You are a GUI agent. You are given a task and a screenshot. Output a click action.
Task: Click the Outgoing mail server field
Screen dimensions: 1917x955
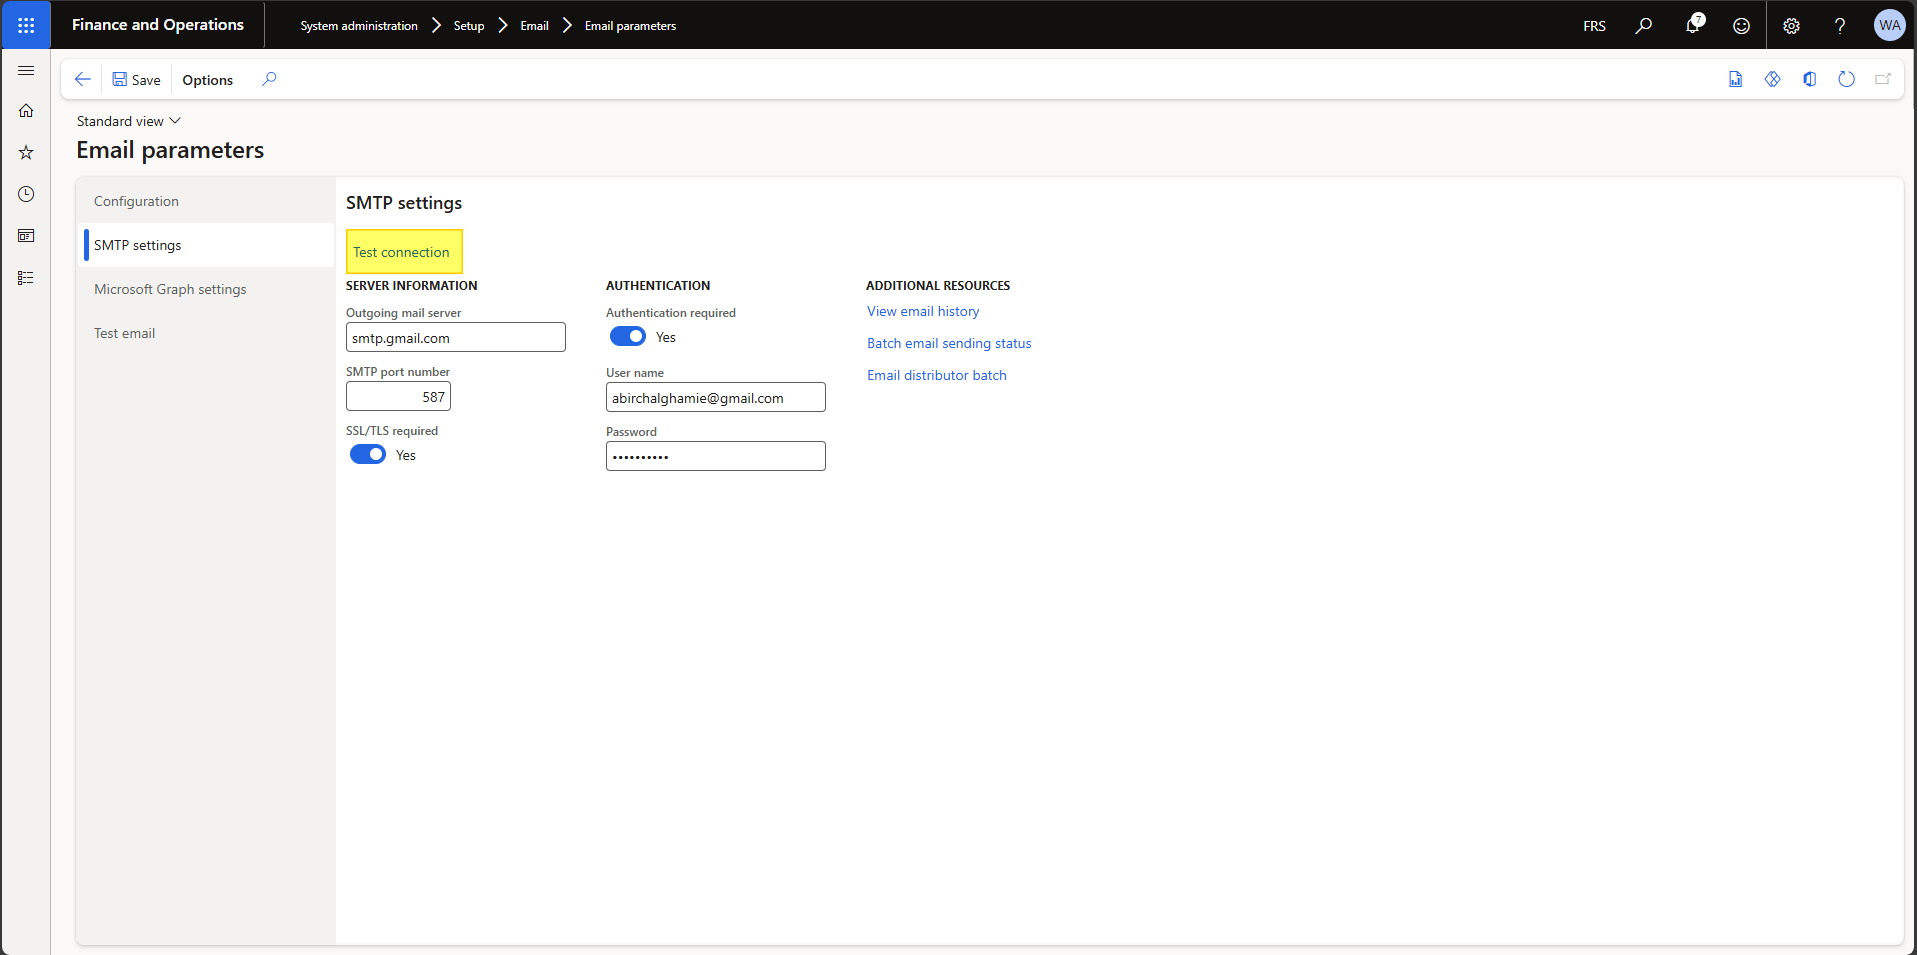pyautogui.click(x=456, y=337)
